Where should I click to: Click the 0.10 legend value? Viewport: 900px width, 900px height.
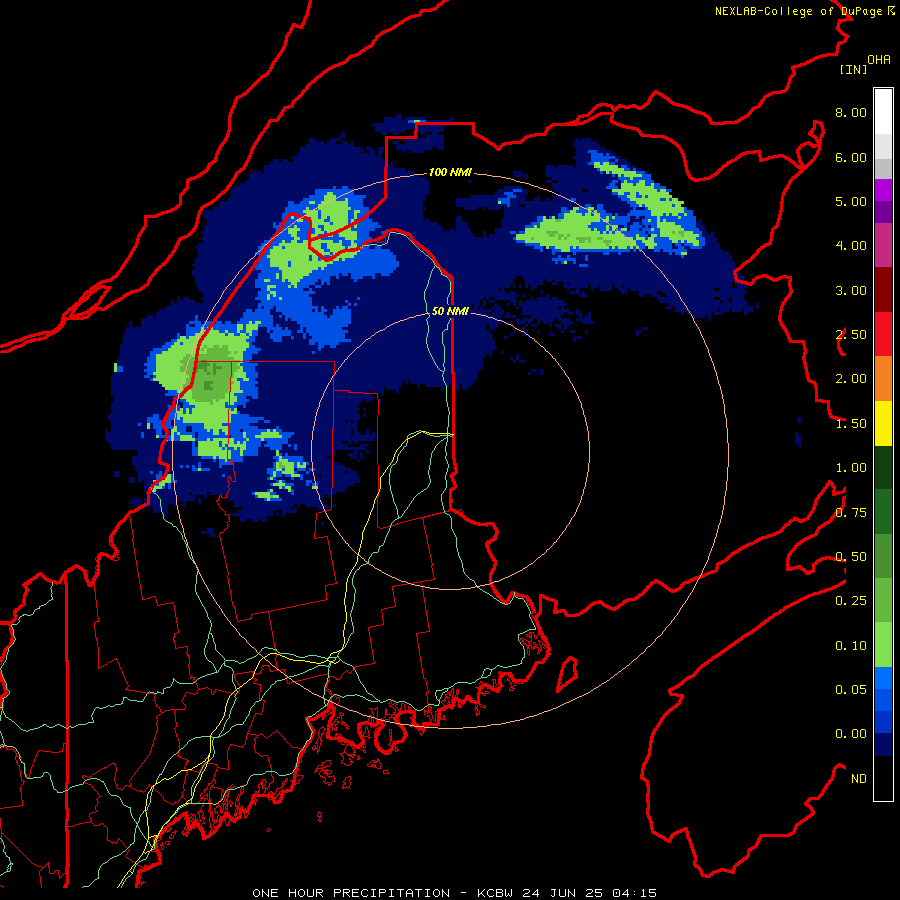tap(851, 646)
